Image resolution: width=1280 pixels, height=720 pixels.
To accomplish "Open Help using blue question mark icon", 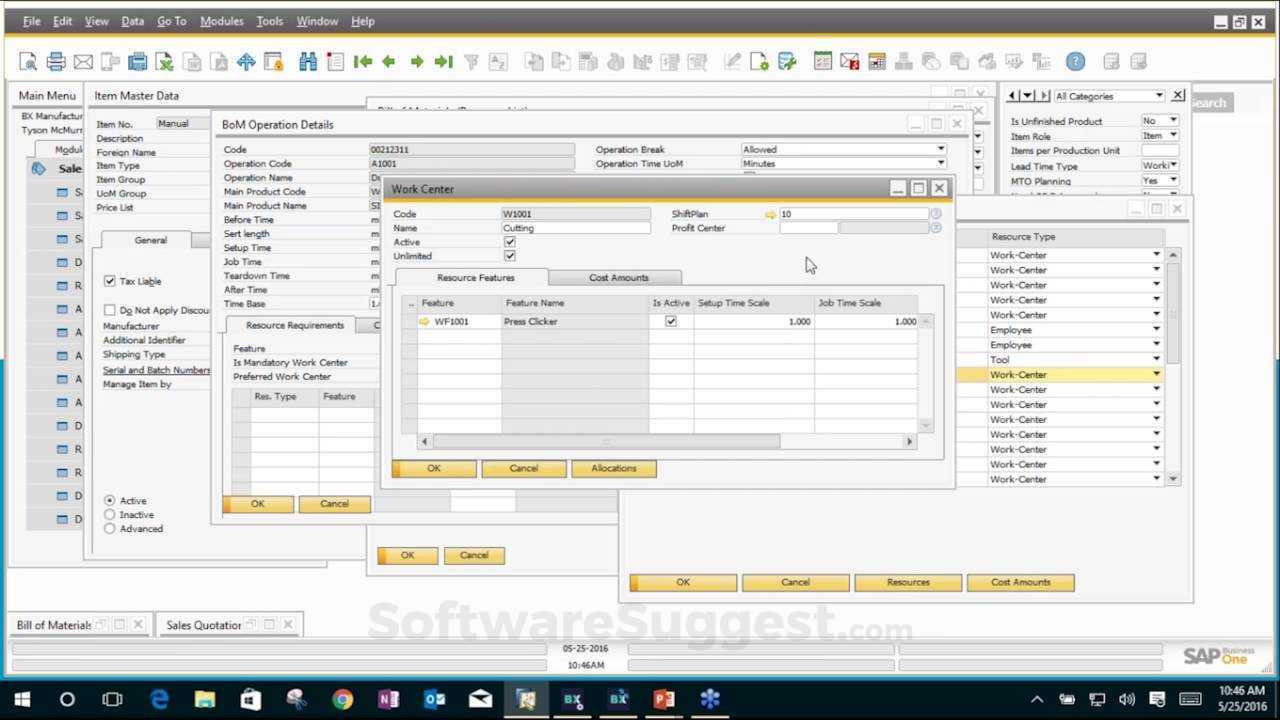I will pos(1075,62).
